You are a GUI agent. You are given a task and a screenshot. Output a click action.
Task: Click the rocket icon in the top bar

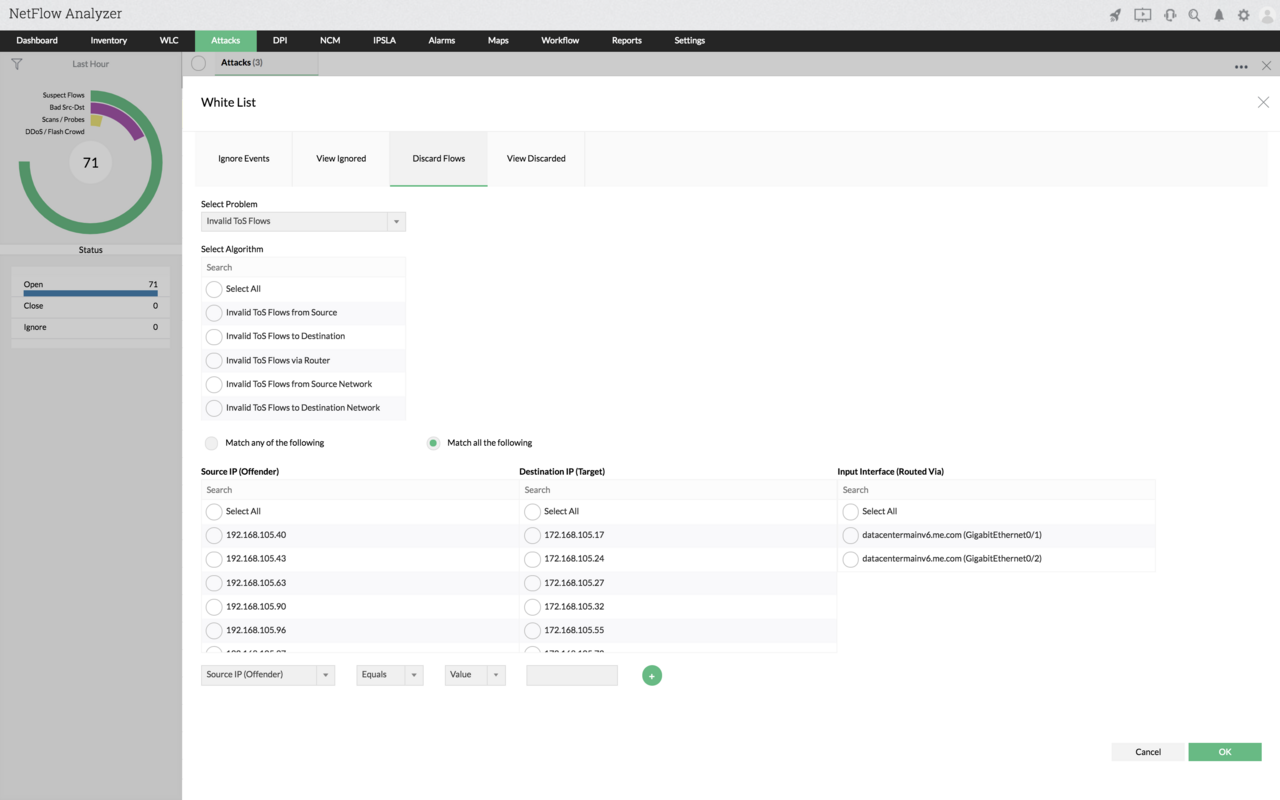click(x=1115, y=15)
